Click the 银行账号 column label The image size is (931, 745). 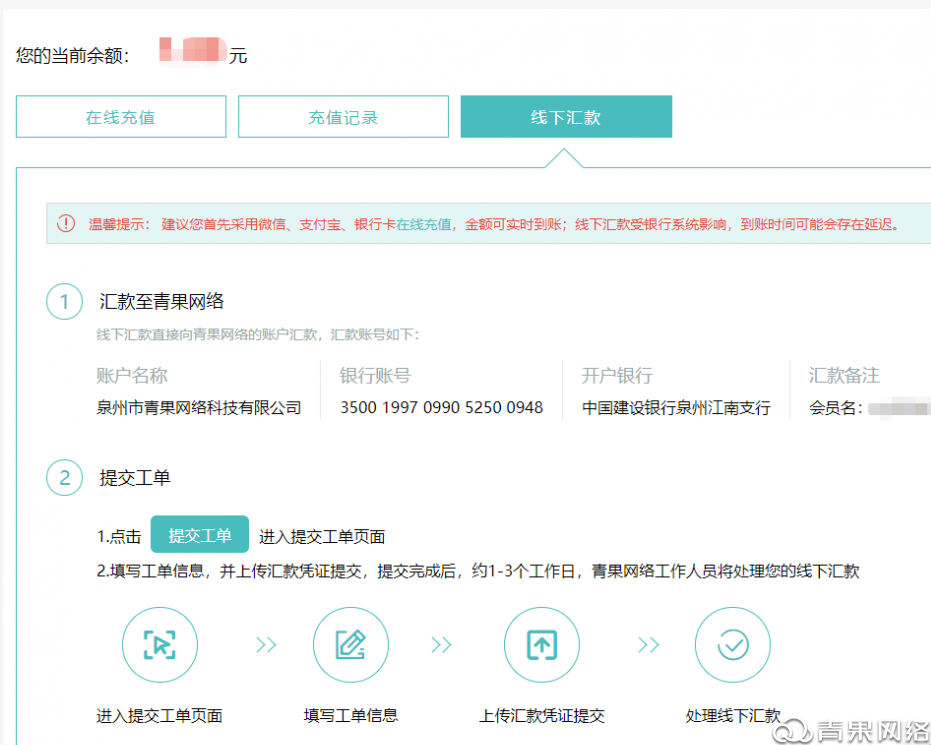375,376
